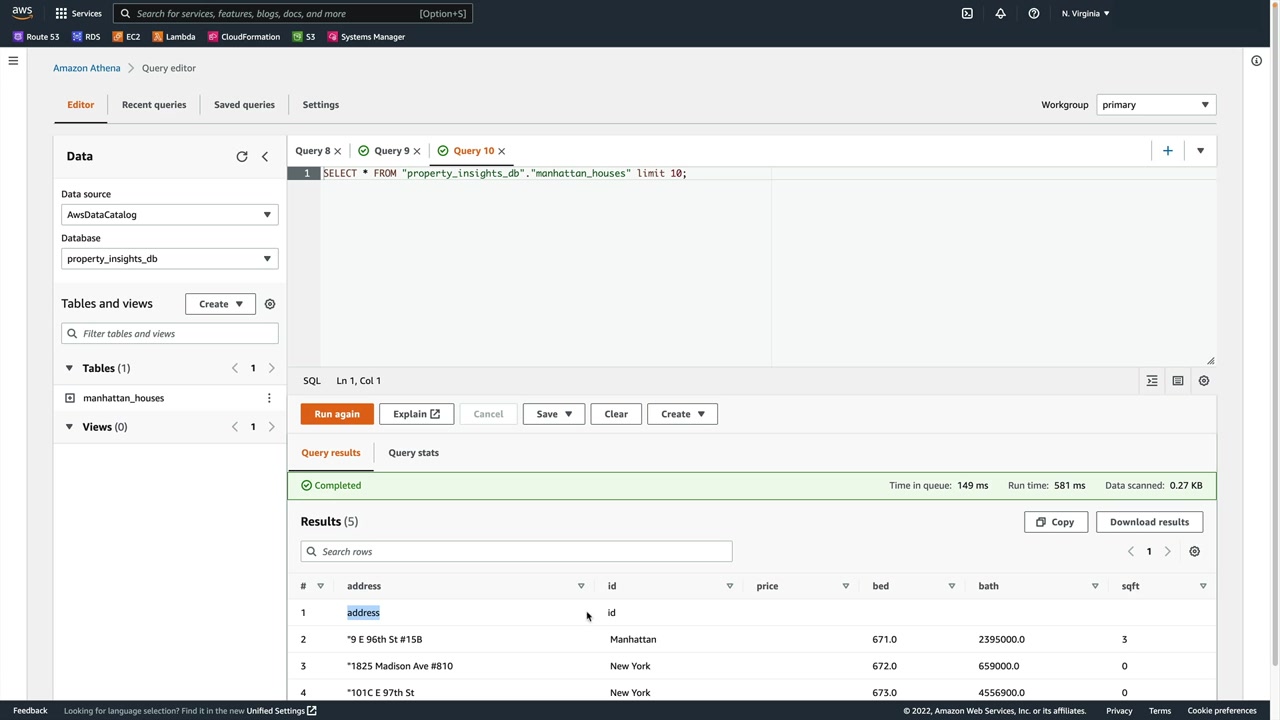Click the Run again button

pyautogui.click(x=337, y=414)
